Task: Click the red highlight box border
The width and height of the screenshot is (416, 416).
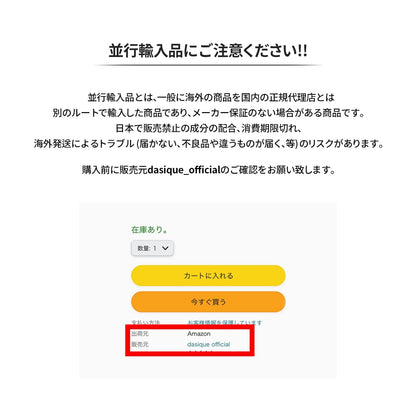Action: (x=190, y=353)
